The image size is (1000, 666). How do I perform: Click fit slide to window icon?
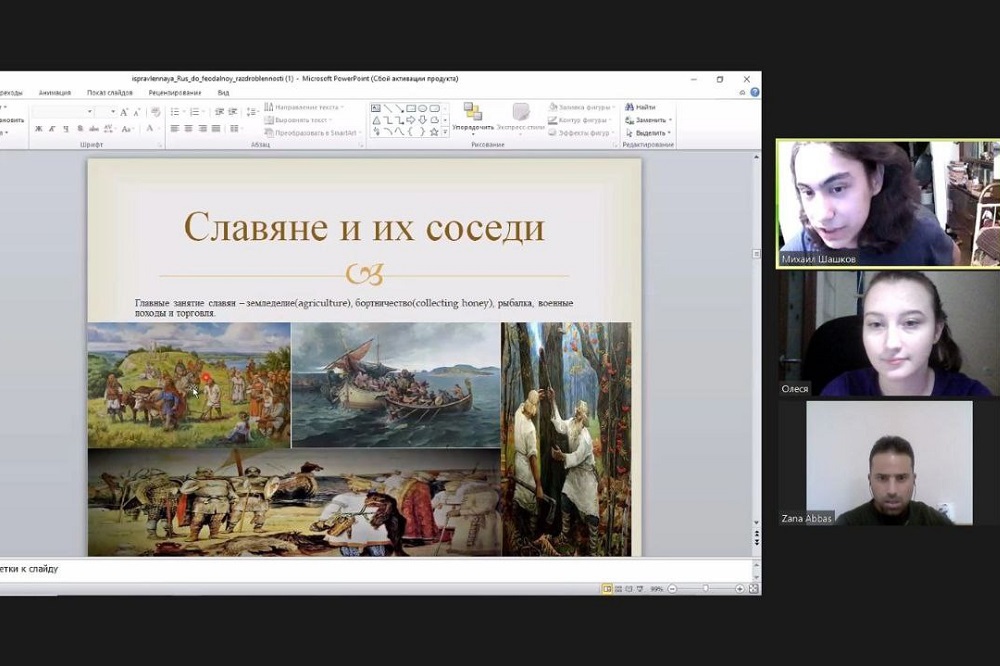(753, 589)
